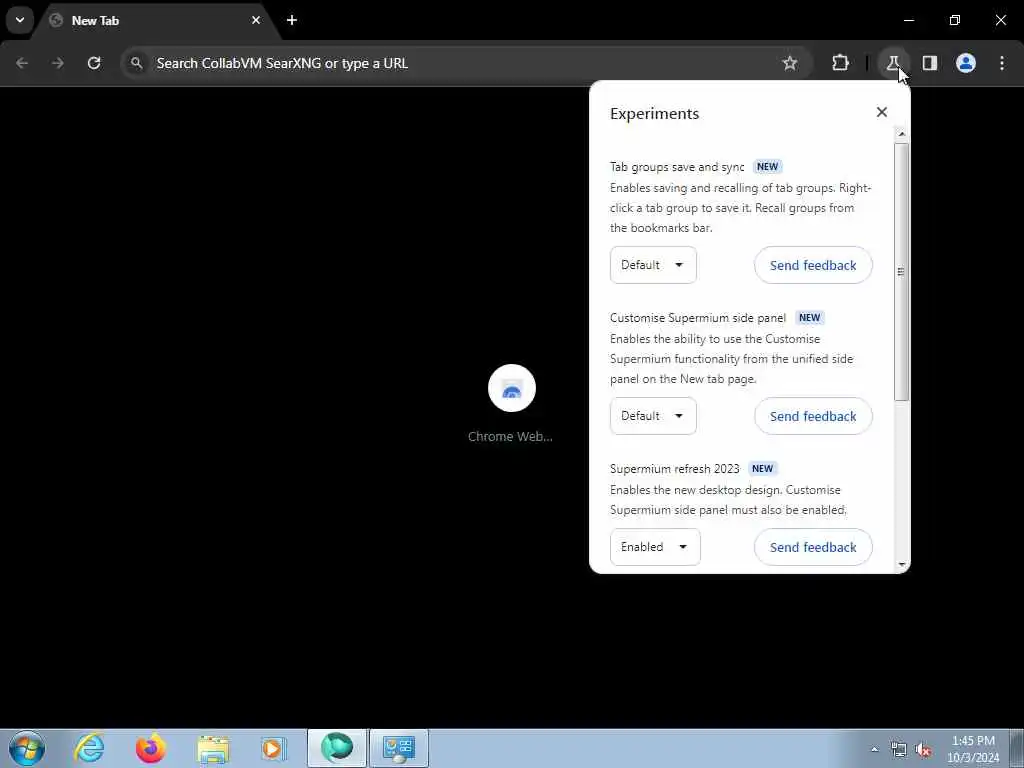Open the network status tray icon
The height and width of the screenshot is (768, 1024).
(899, 750)
